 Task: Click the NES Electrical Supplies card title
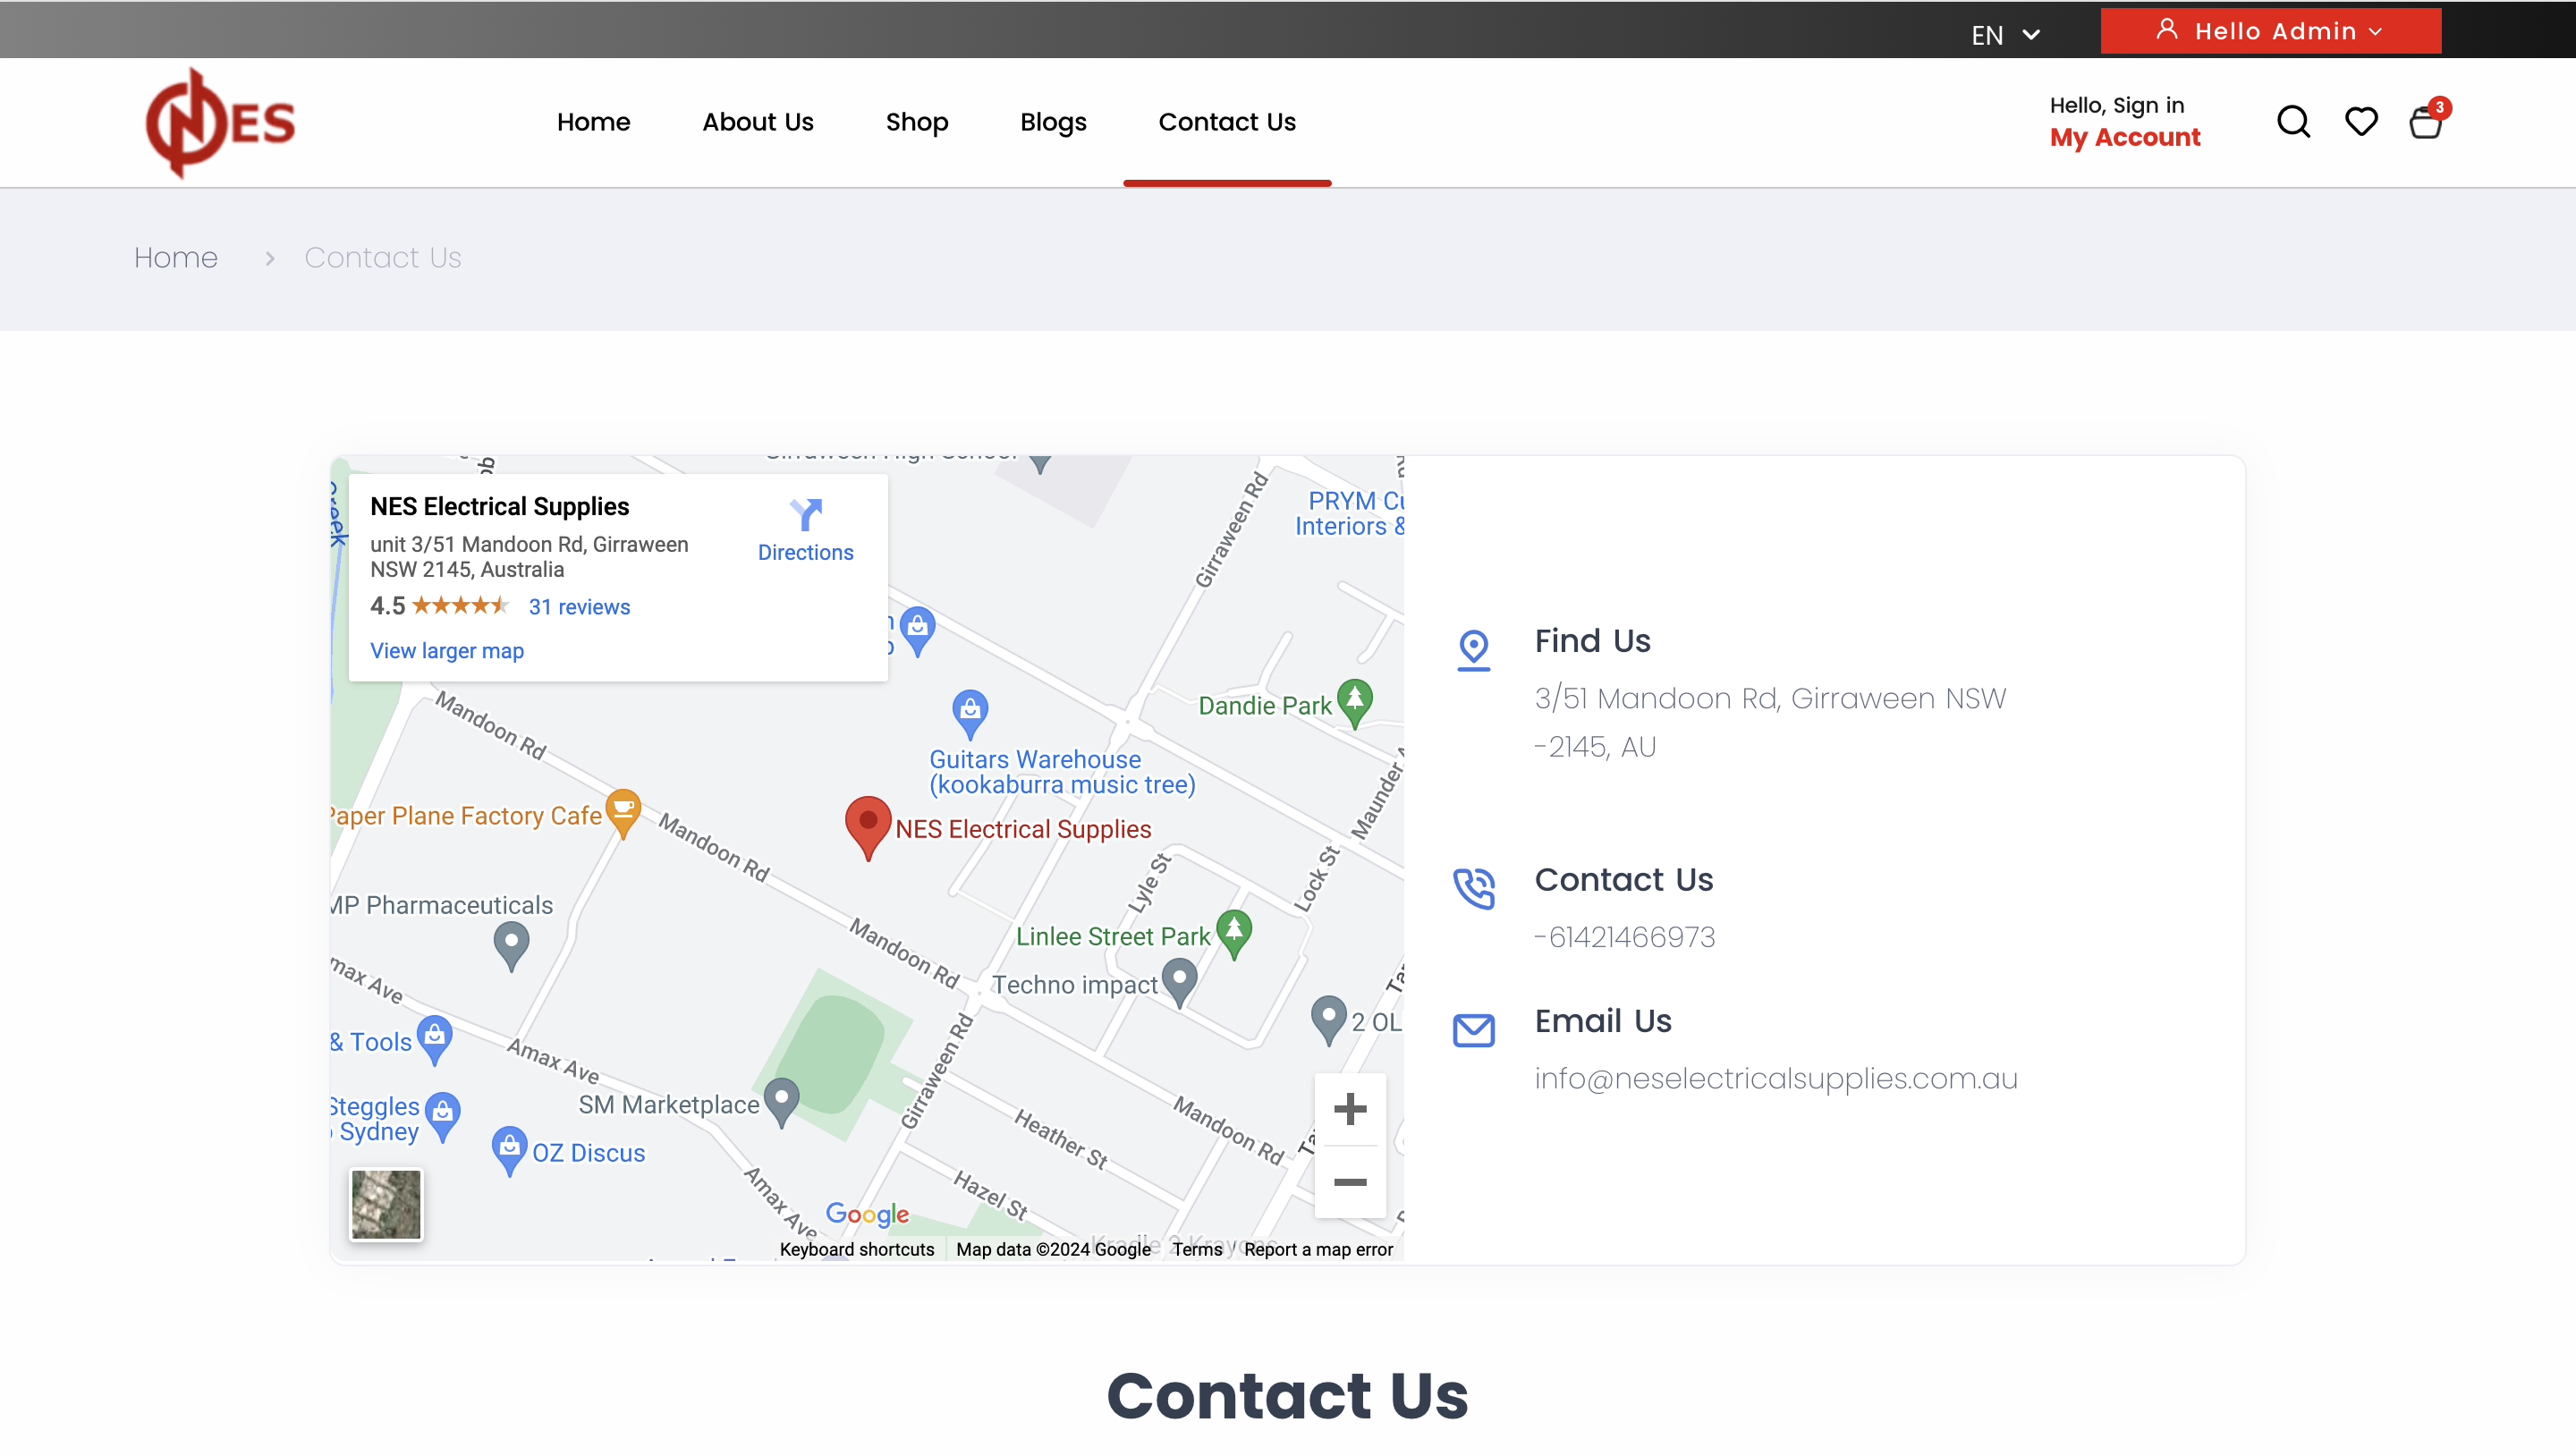[x=499, y=507]
